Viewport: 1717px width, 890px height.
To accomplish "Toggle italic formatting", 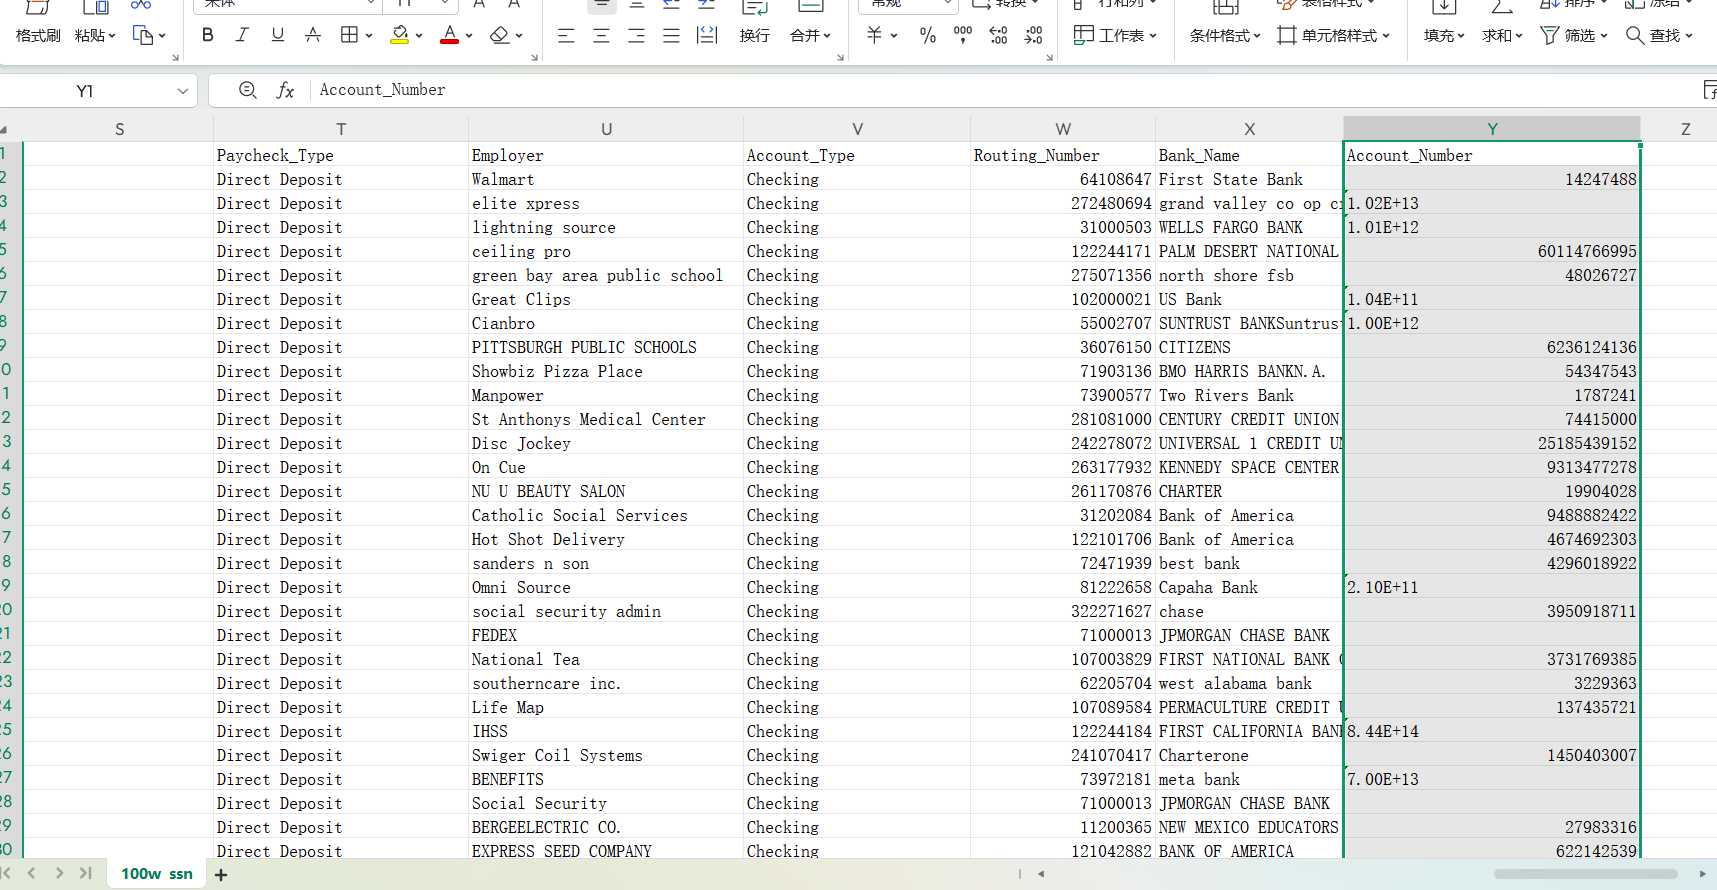I will (x=242, y=35).
